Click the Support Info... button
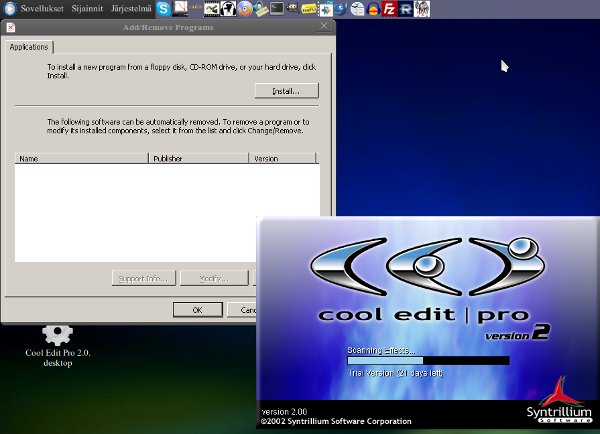Screen dimensions: 600x434 click(143, 278)
